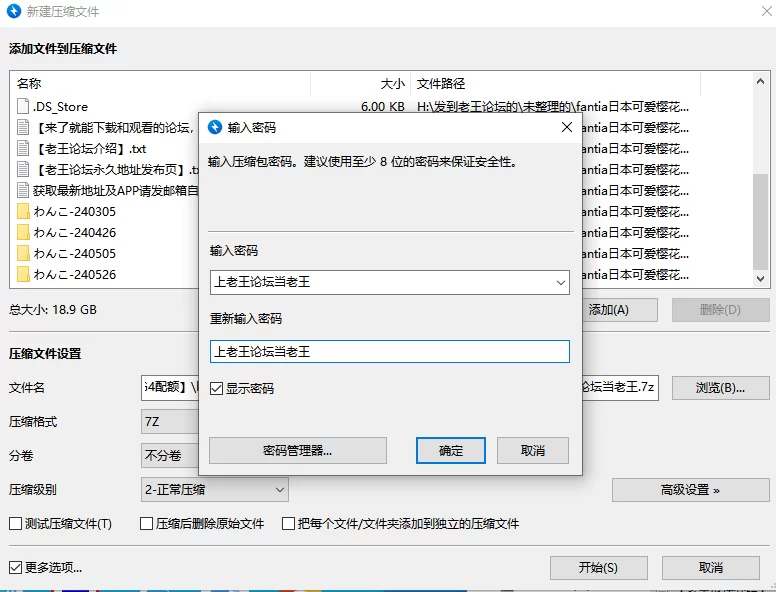Expand the 高级设置 » options
This screenshot has height=592, width=776.
(689, 490)
